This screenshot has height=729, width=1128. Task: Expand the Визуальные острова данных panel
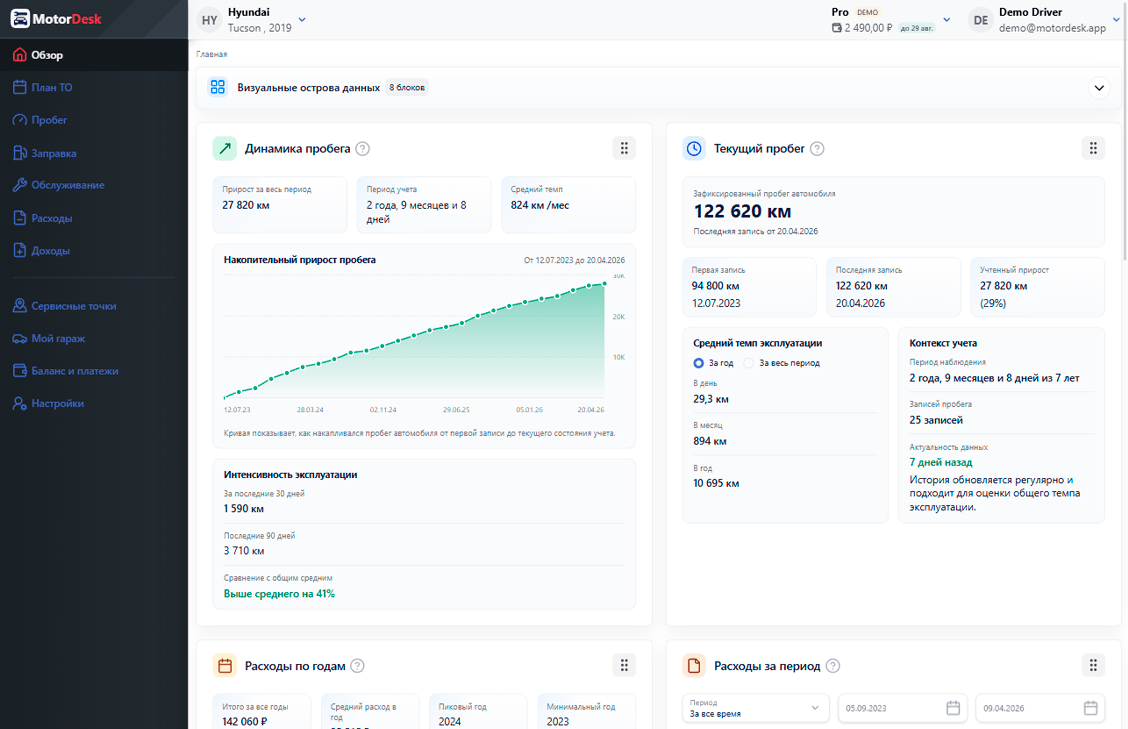click(1099, 88)
